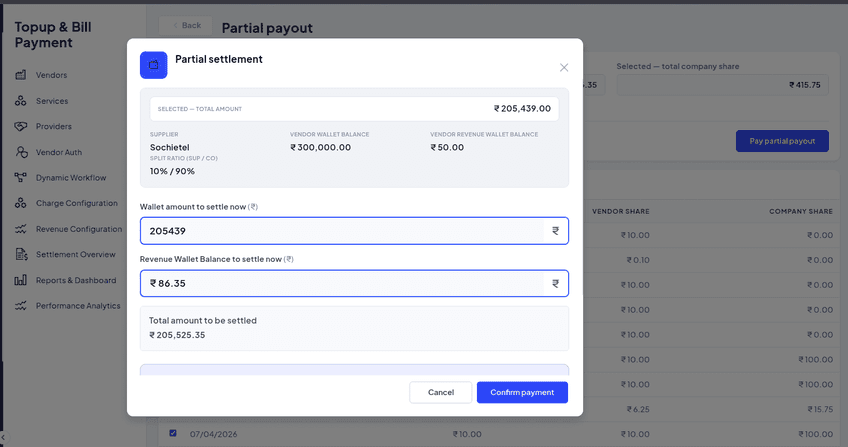Click the Services sidebar icon
This screenshot has width=848, height=447.
pos(21,101)
